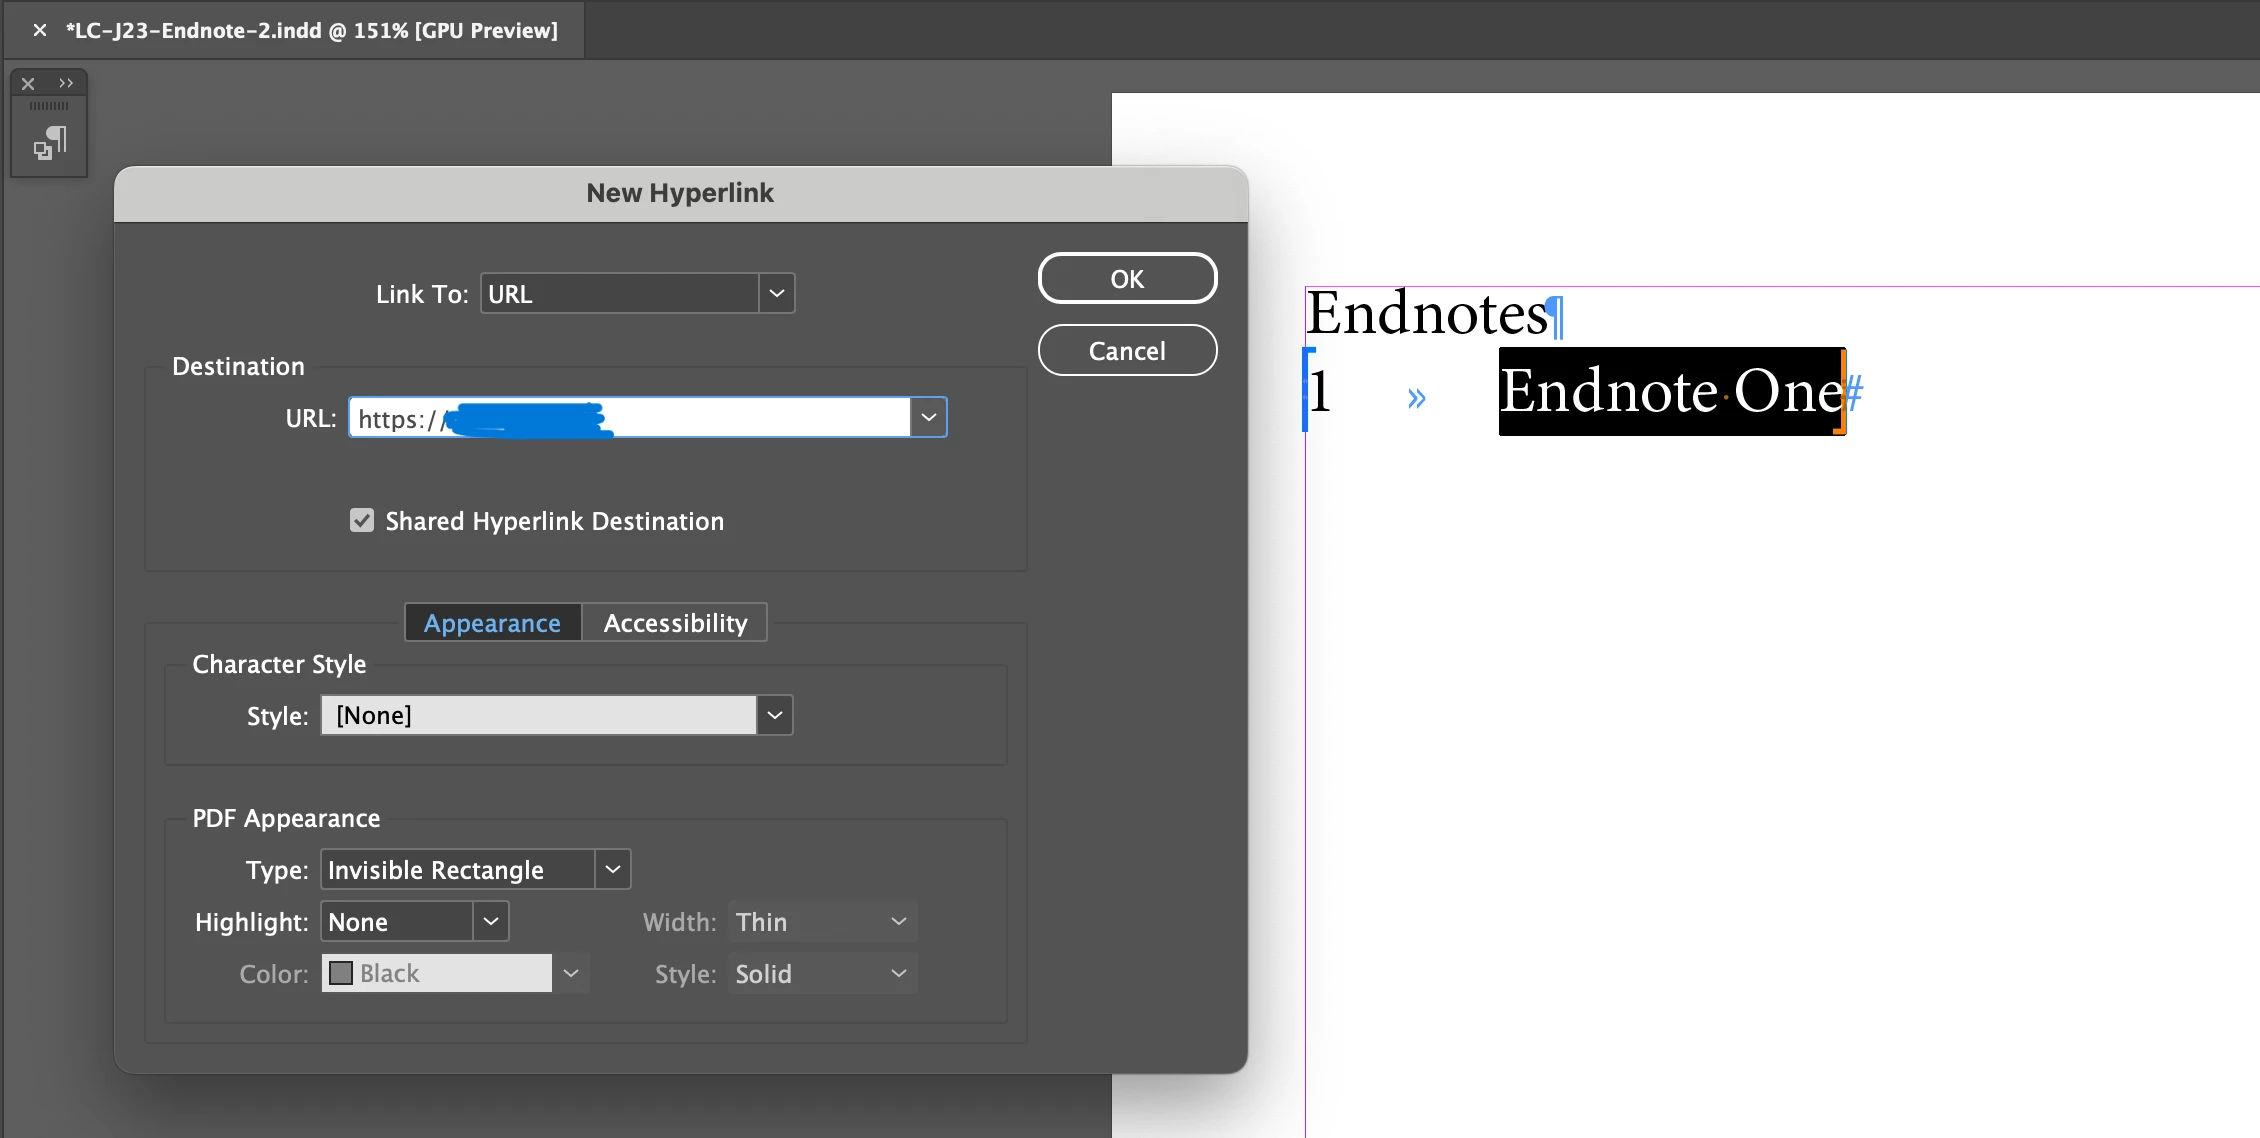Open the Width Thin dropdown
Image resolution: width=2260 pixels, height=1138 pixels.
822,922
